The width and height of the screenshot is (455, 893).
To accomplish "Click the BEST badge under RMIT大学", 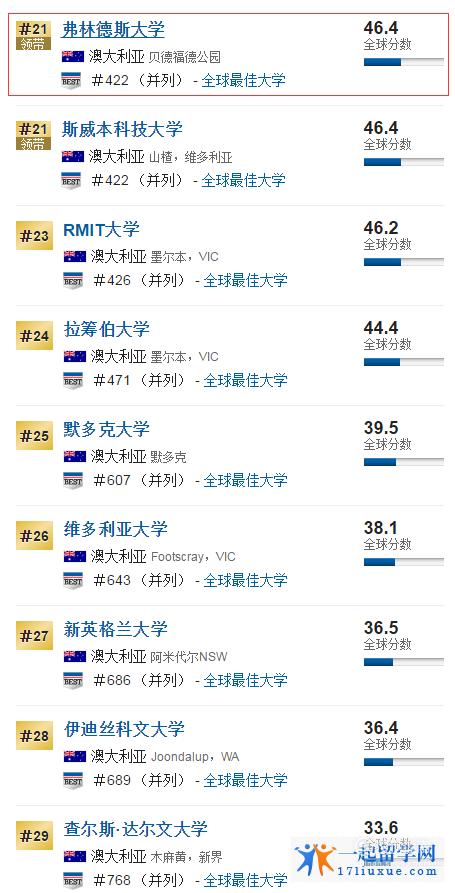I will pos(73,281).
